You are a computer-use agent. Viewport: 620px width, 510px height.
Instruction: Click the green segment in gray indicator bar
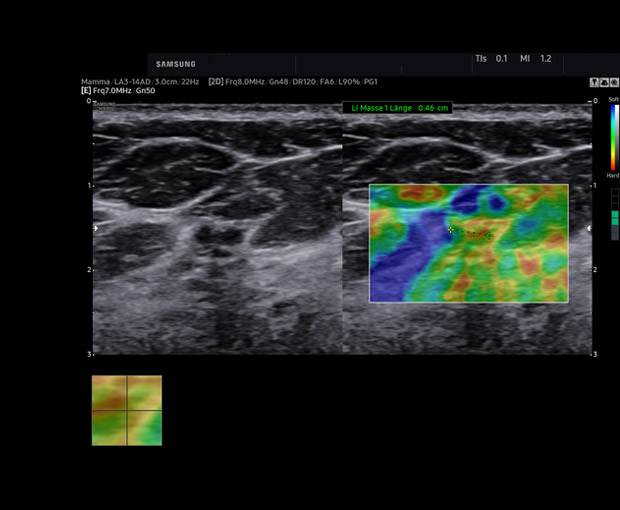point(614,217)
